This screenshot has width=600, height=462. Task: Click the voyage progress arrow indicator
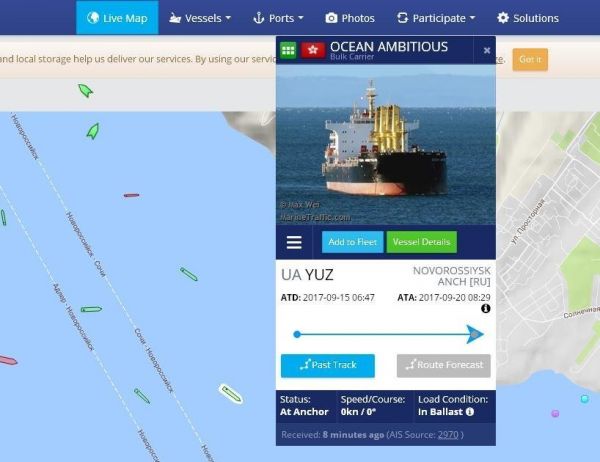474,334
